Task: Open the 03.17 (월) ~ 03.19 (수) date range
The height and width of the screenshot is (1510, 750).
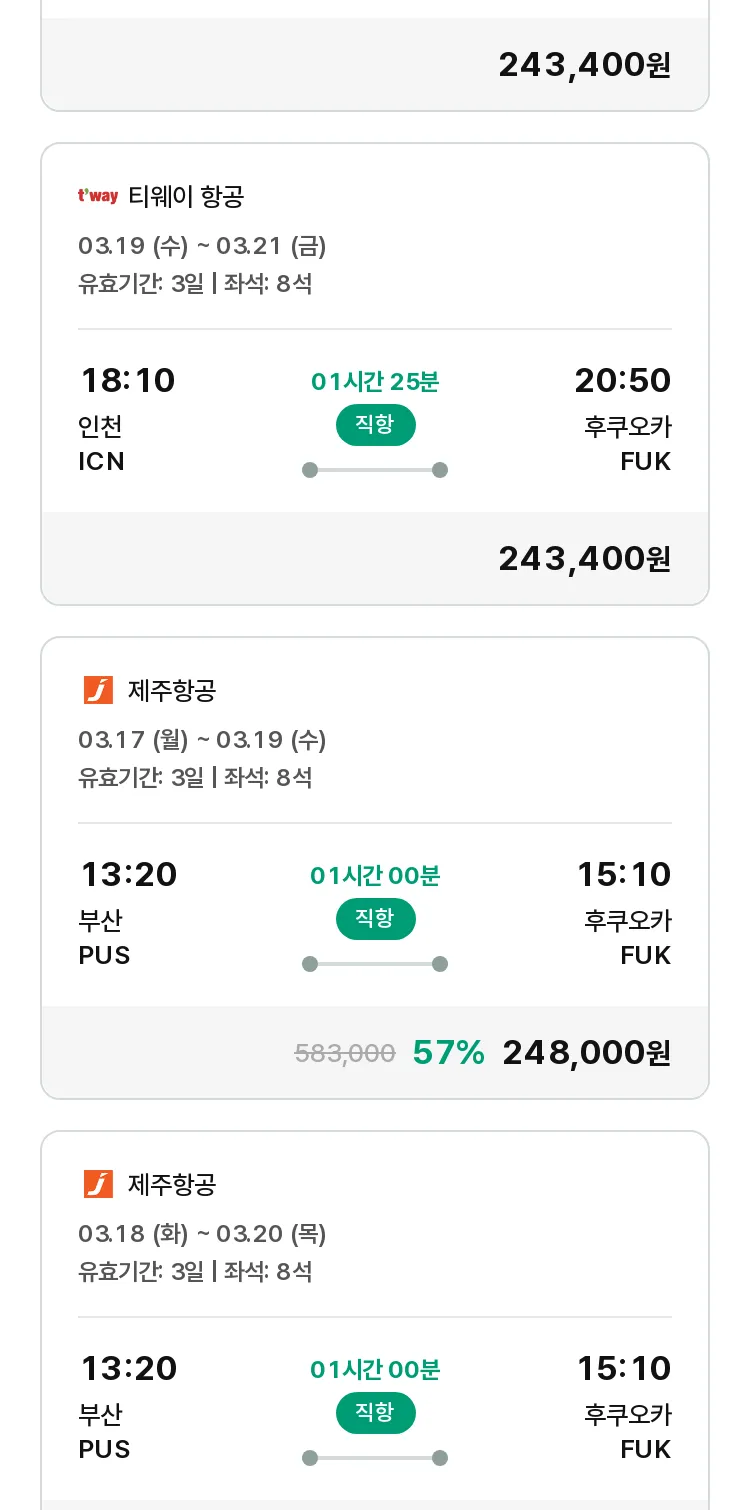Action: 202,740
